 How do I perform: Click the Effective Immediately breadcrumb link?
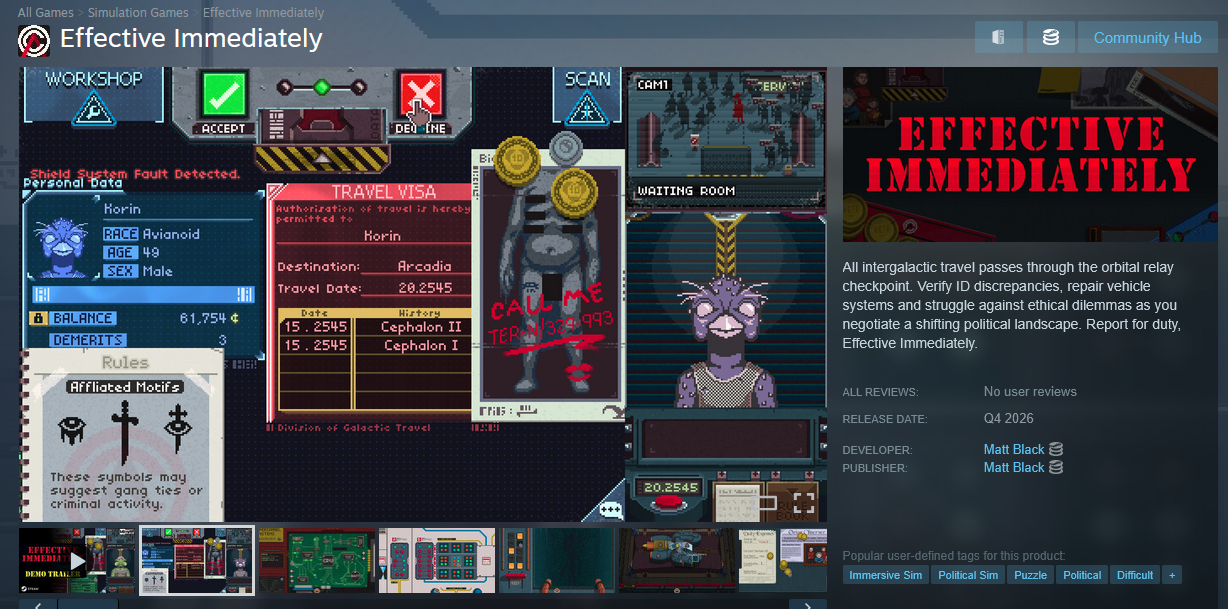[263, 13]
